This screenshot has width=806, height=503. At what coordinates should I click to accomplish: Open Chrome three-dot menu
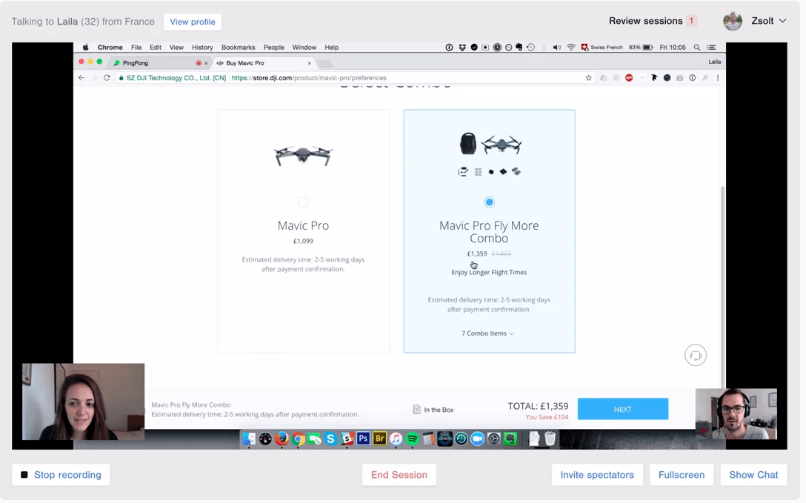[x=718, y=78]
